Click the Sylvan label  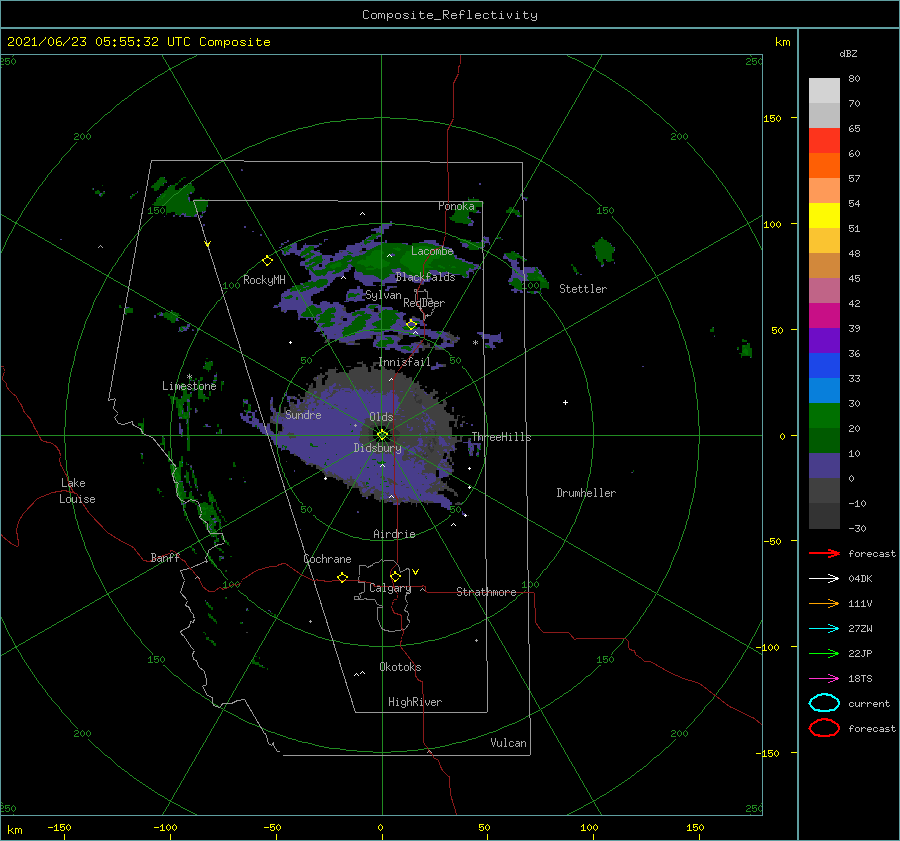[x=383, y=295]
